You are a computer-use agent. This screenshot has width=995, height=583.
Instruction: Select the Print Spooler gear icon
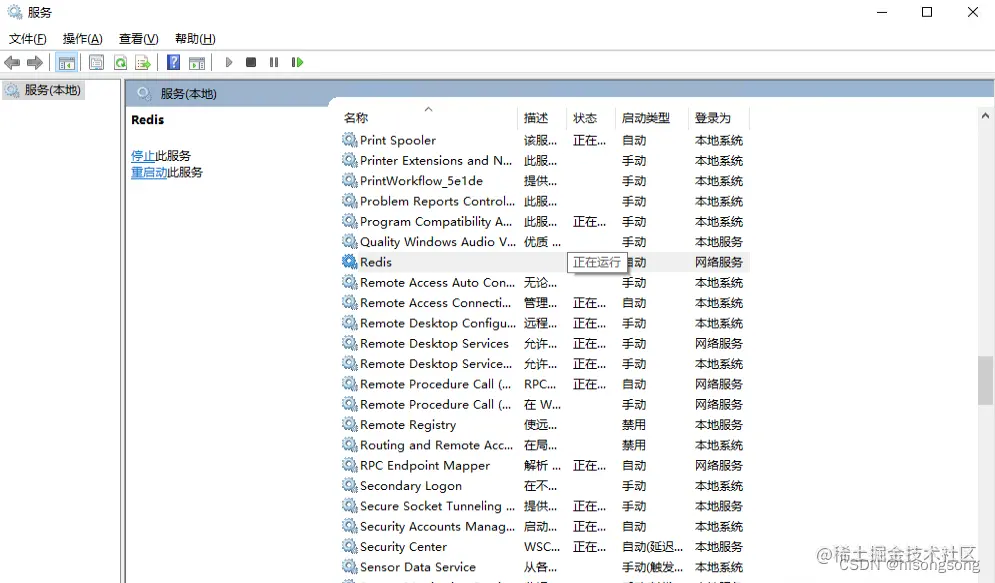pyautogui.click(x=350, y=140)
